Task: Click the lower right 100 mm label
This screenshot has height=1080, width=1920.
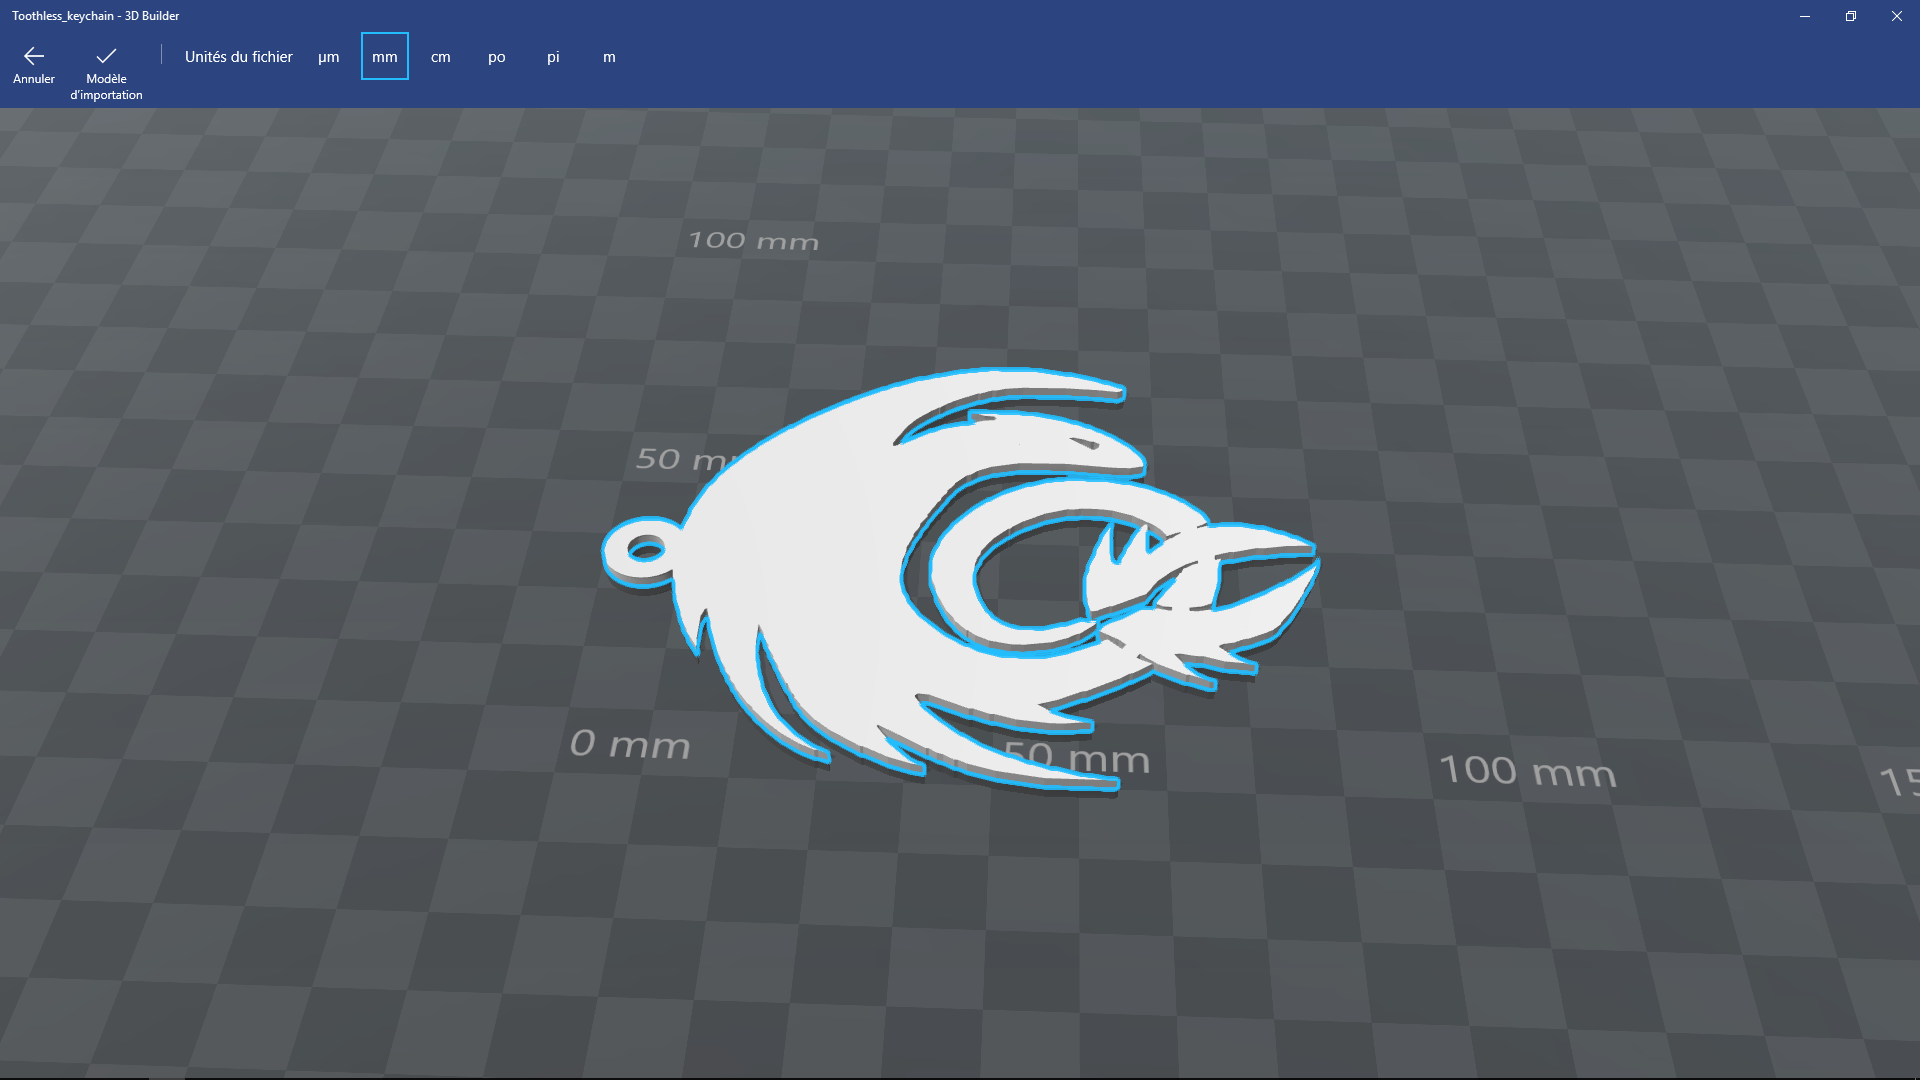Action: (1527, 771)
